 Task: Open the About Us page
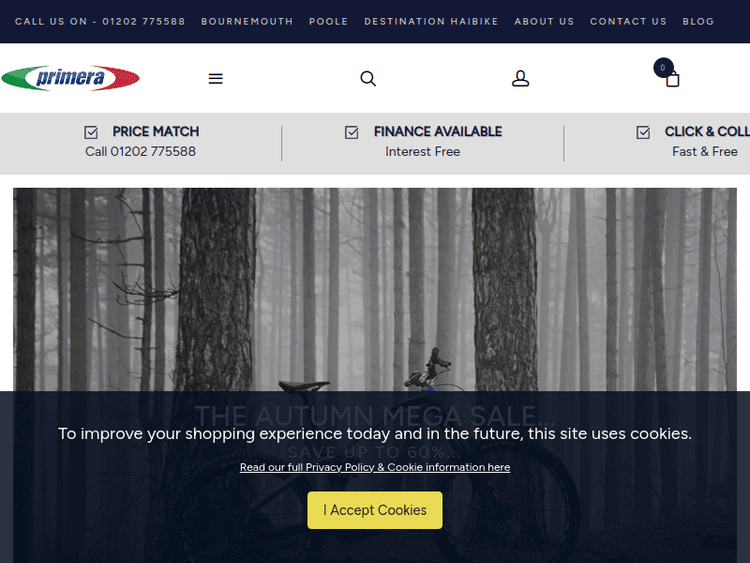click(x=544, y=21)
